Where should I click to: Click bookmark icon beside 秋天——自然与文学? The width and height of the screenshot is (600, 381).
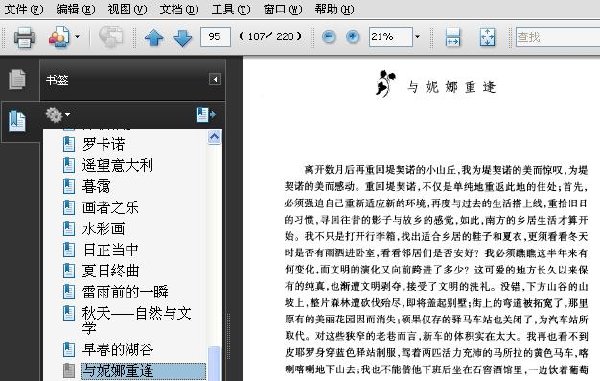69,313
